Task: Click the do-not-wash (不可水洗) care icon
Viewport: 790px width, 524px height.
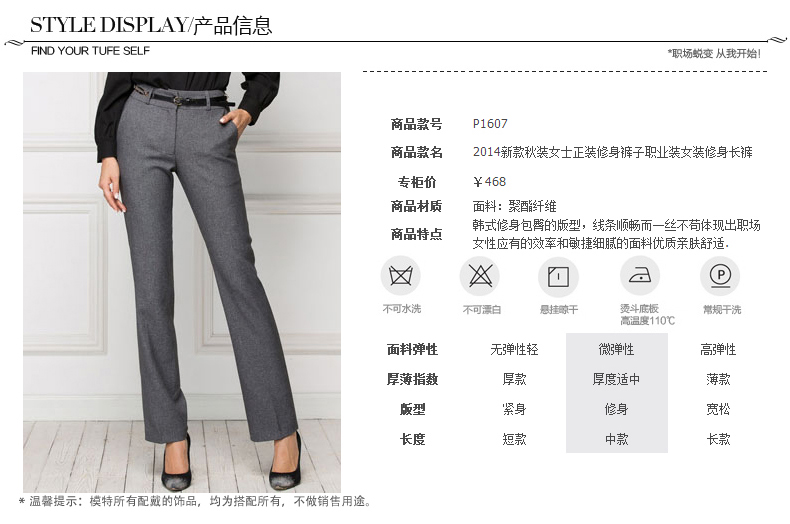Action: tap(401, 276)
